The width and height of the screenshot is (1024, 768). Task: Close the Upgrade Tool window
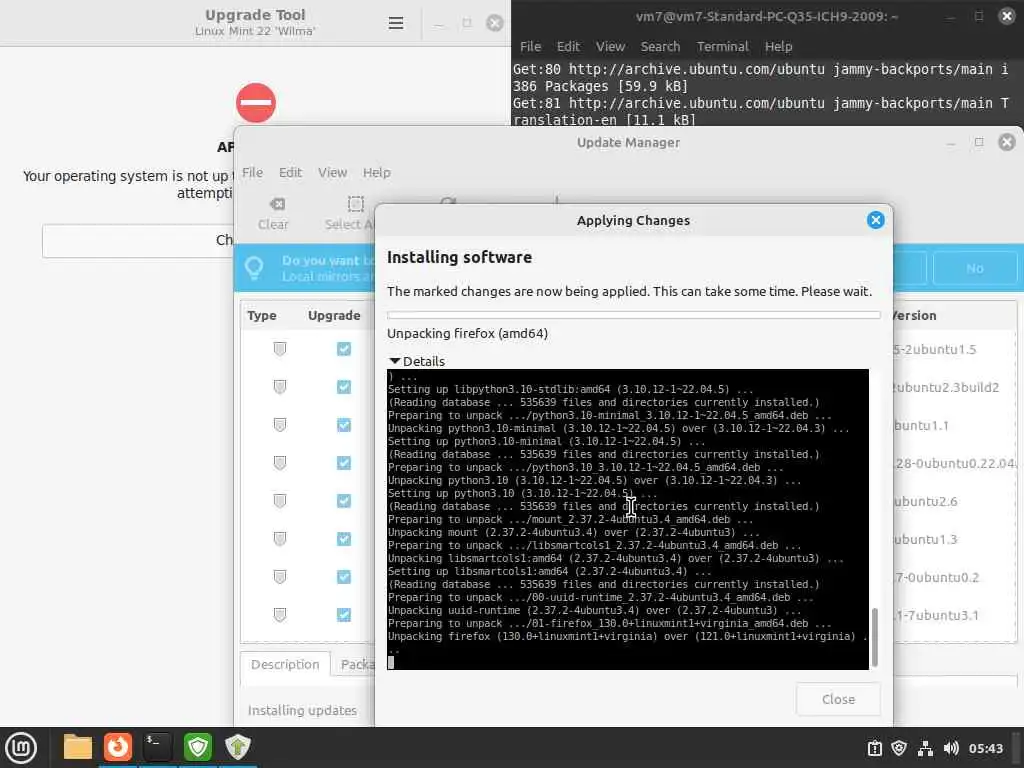click(x=495, y=24)
